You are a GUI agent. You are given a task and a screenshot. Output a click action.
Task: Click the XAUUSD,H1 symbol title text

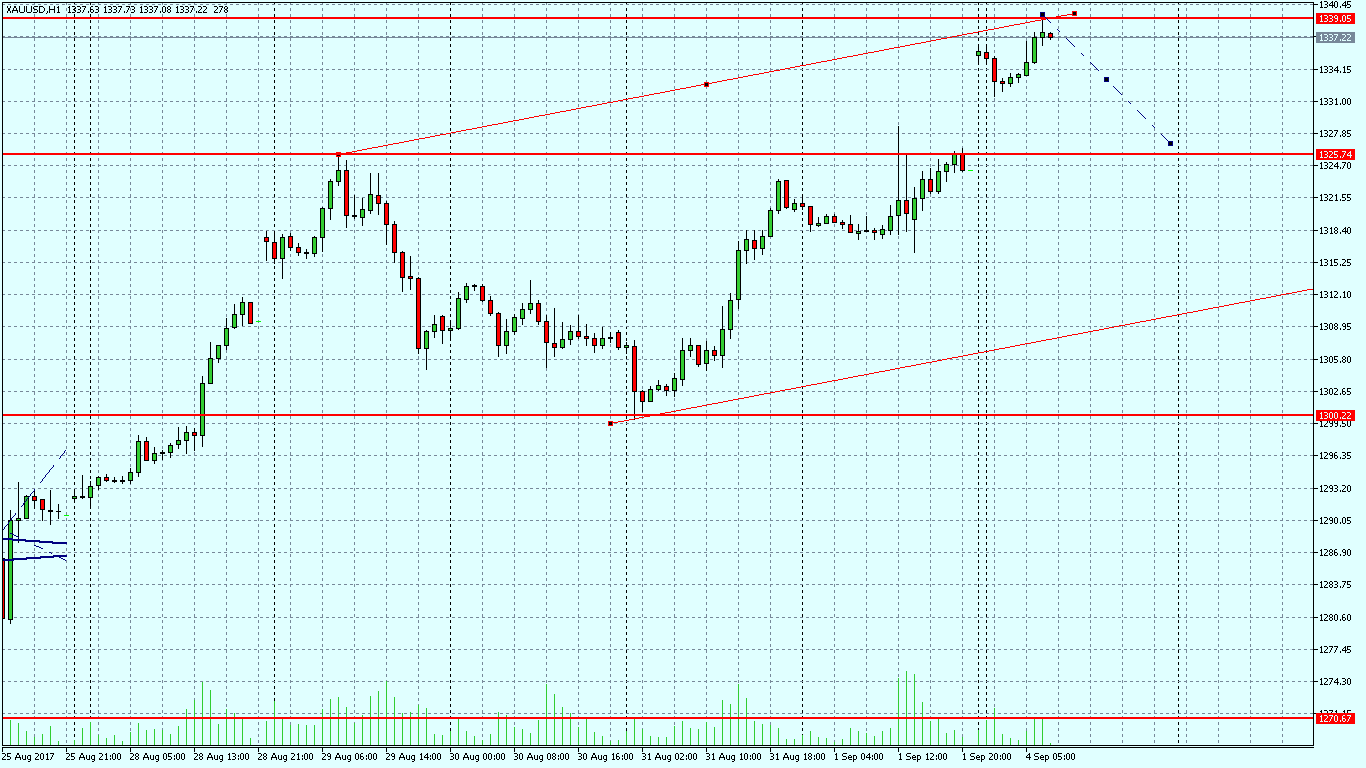tap(34, 9)
